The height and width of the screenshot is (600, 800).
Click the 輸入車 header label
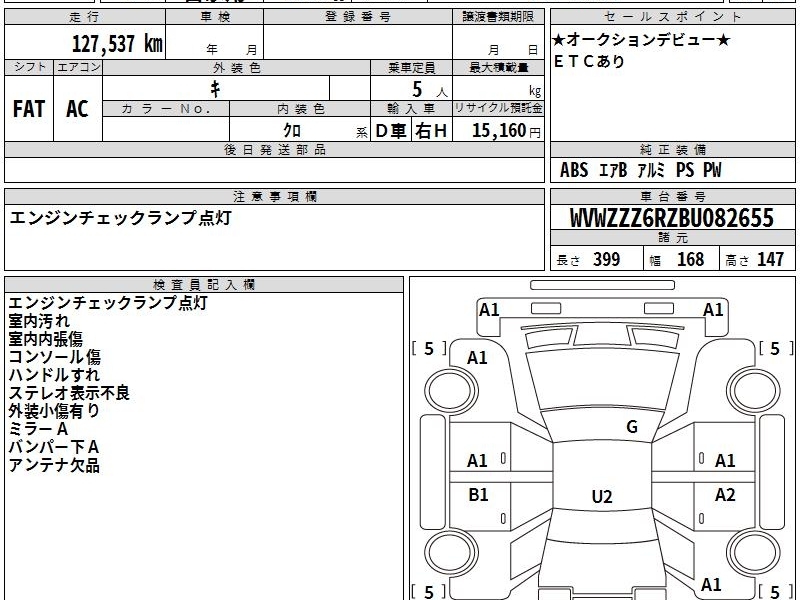coord(411,109)
